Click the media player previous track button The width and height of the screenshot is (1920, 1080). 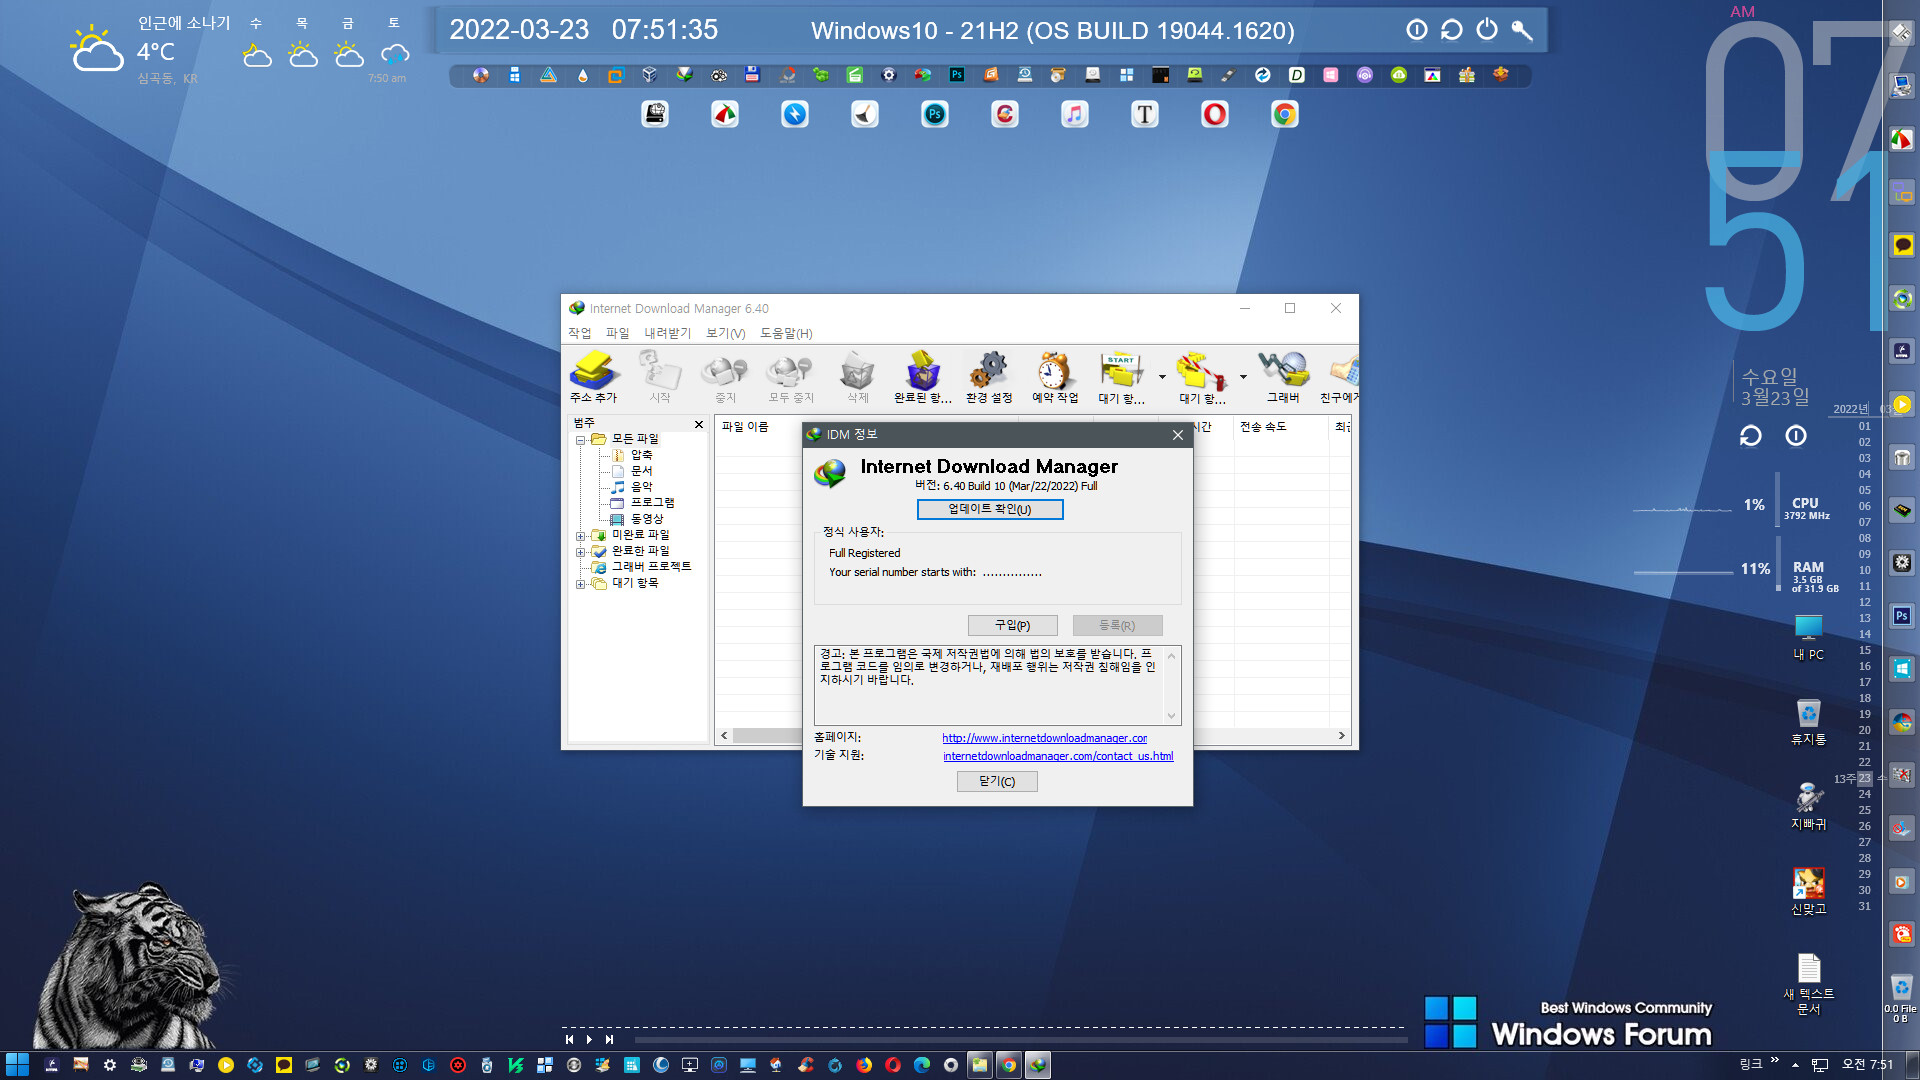569,1040
